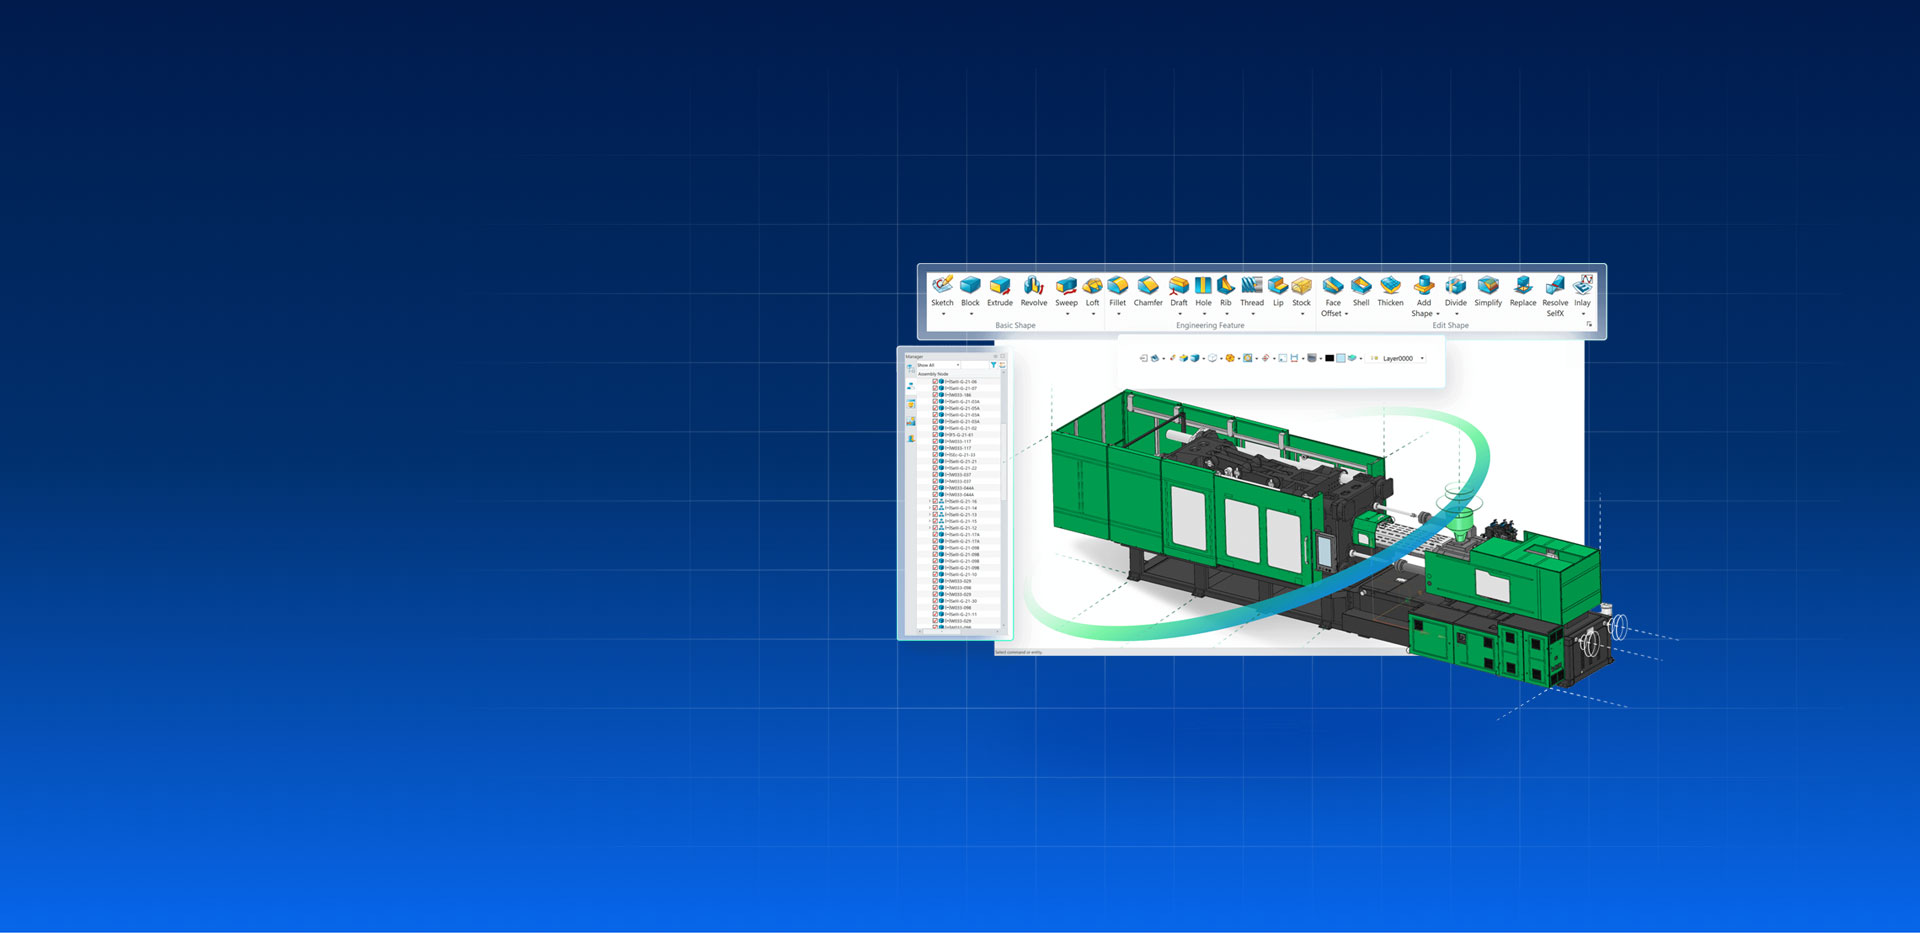Screen dimensions: 1920x933
Task: Open Edit Shape group dialog launcher
Action: pyautogui.click(x=1589, y=324)
